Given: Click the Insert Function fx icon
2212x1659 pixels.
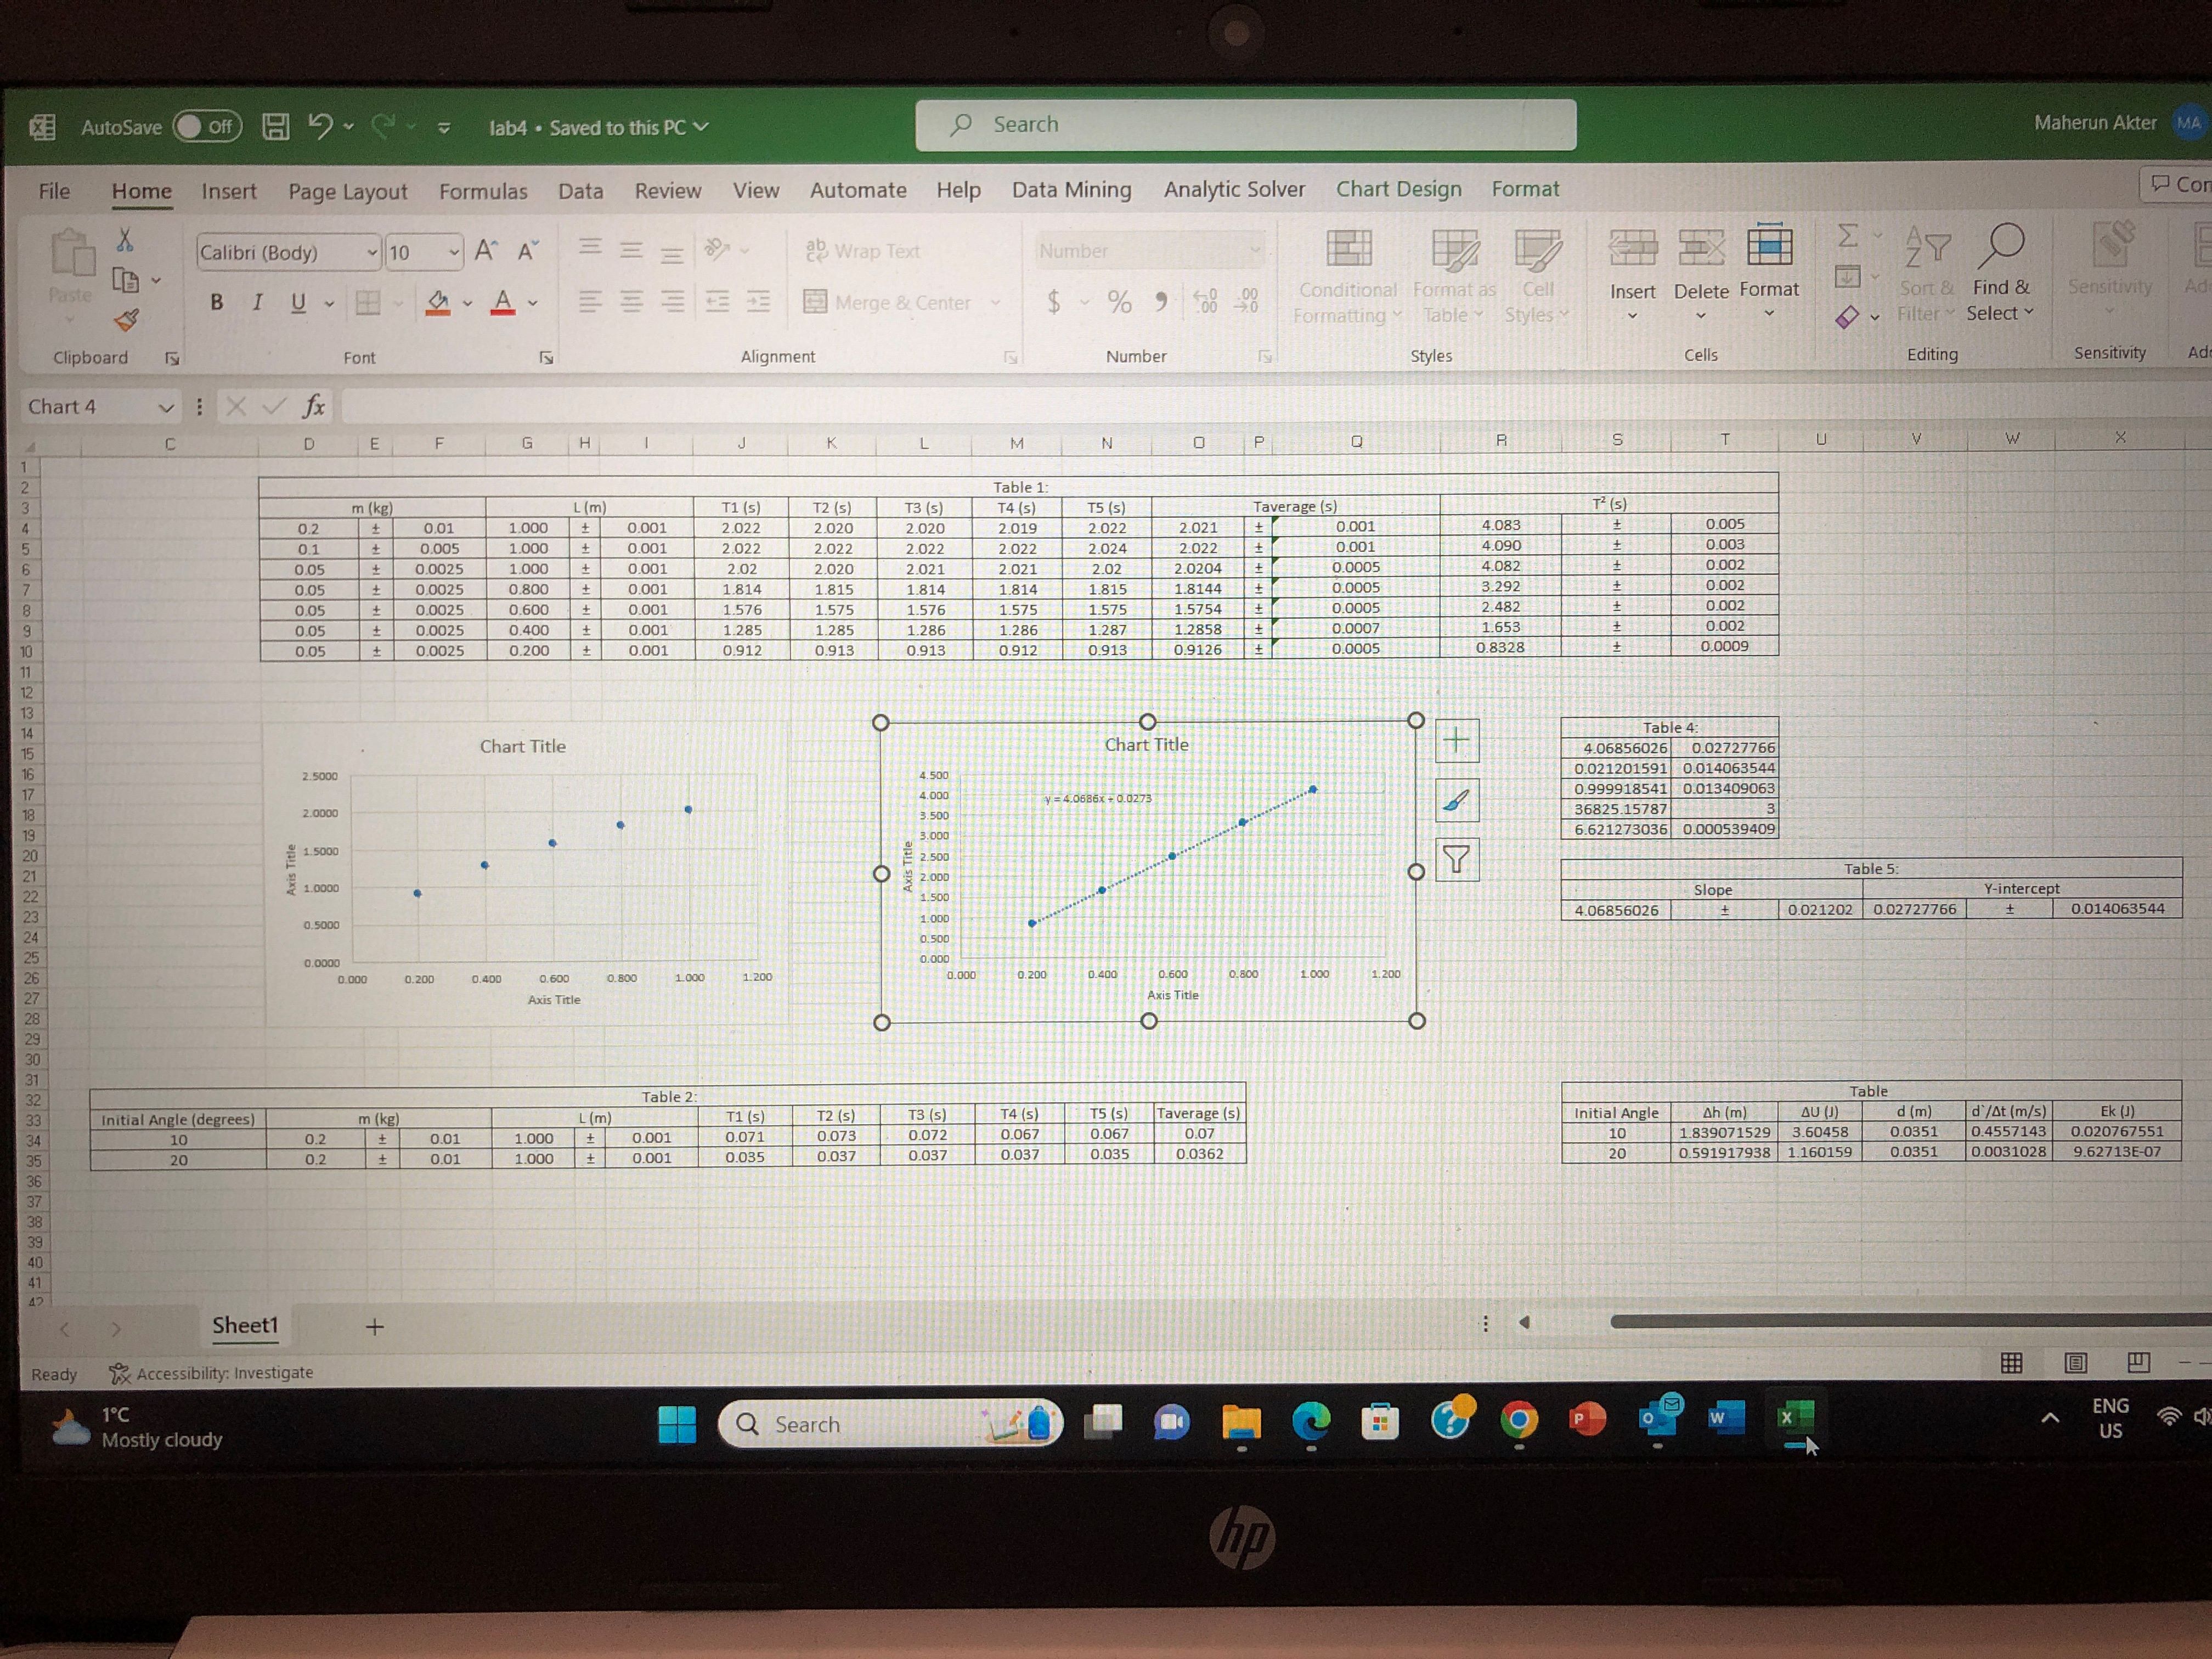Looking at the screenshot, I should 313,406.
